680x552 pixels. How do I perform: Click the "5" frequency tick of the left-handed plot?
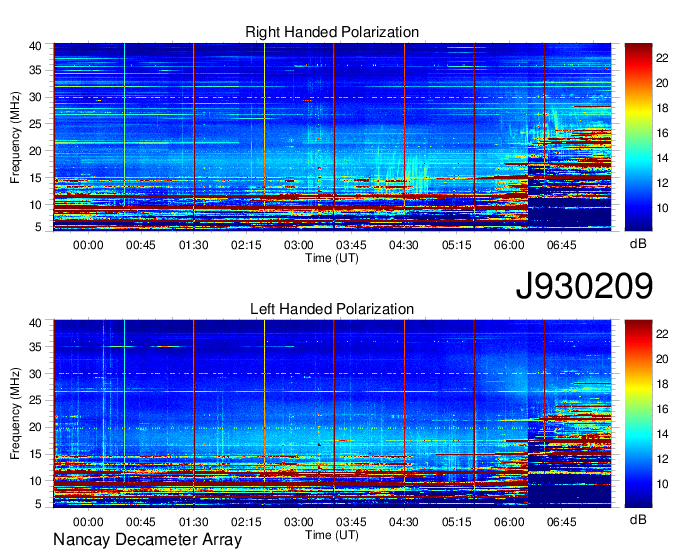(x=38, y=504)
